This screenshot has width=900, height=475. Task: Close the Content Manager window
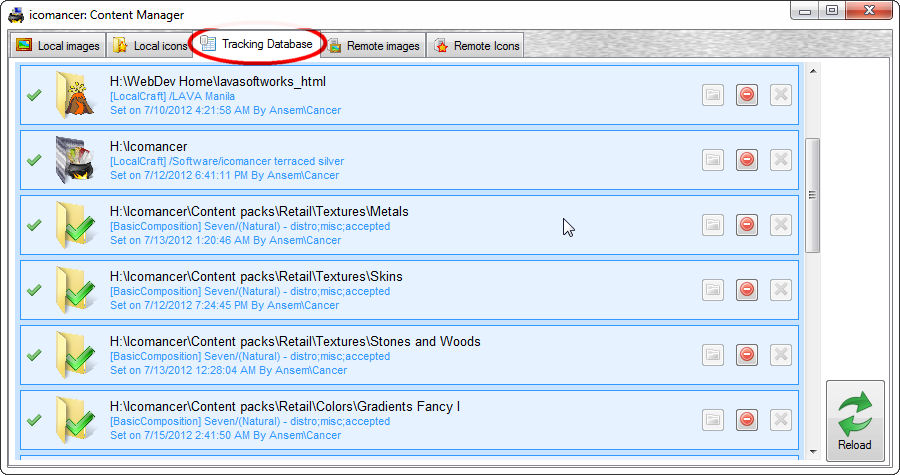[x=870, y=10]
